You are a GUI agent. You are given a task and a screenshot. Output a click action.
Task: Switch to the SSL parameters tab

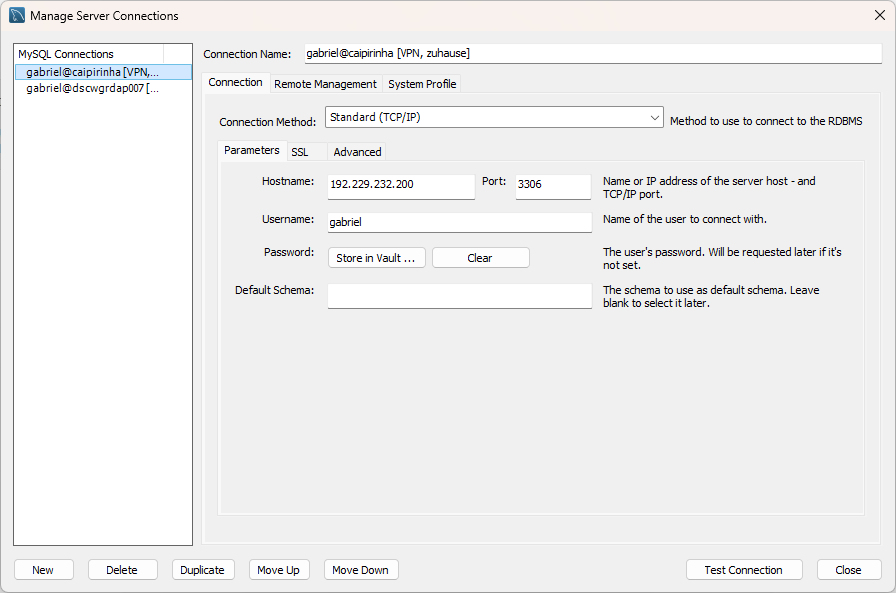[x=300, y=152]
